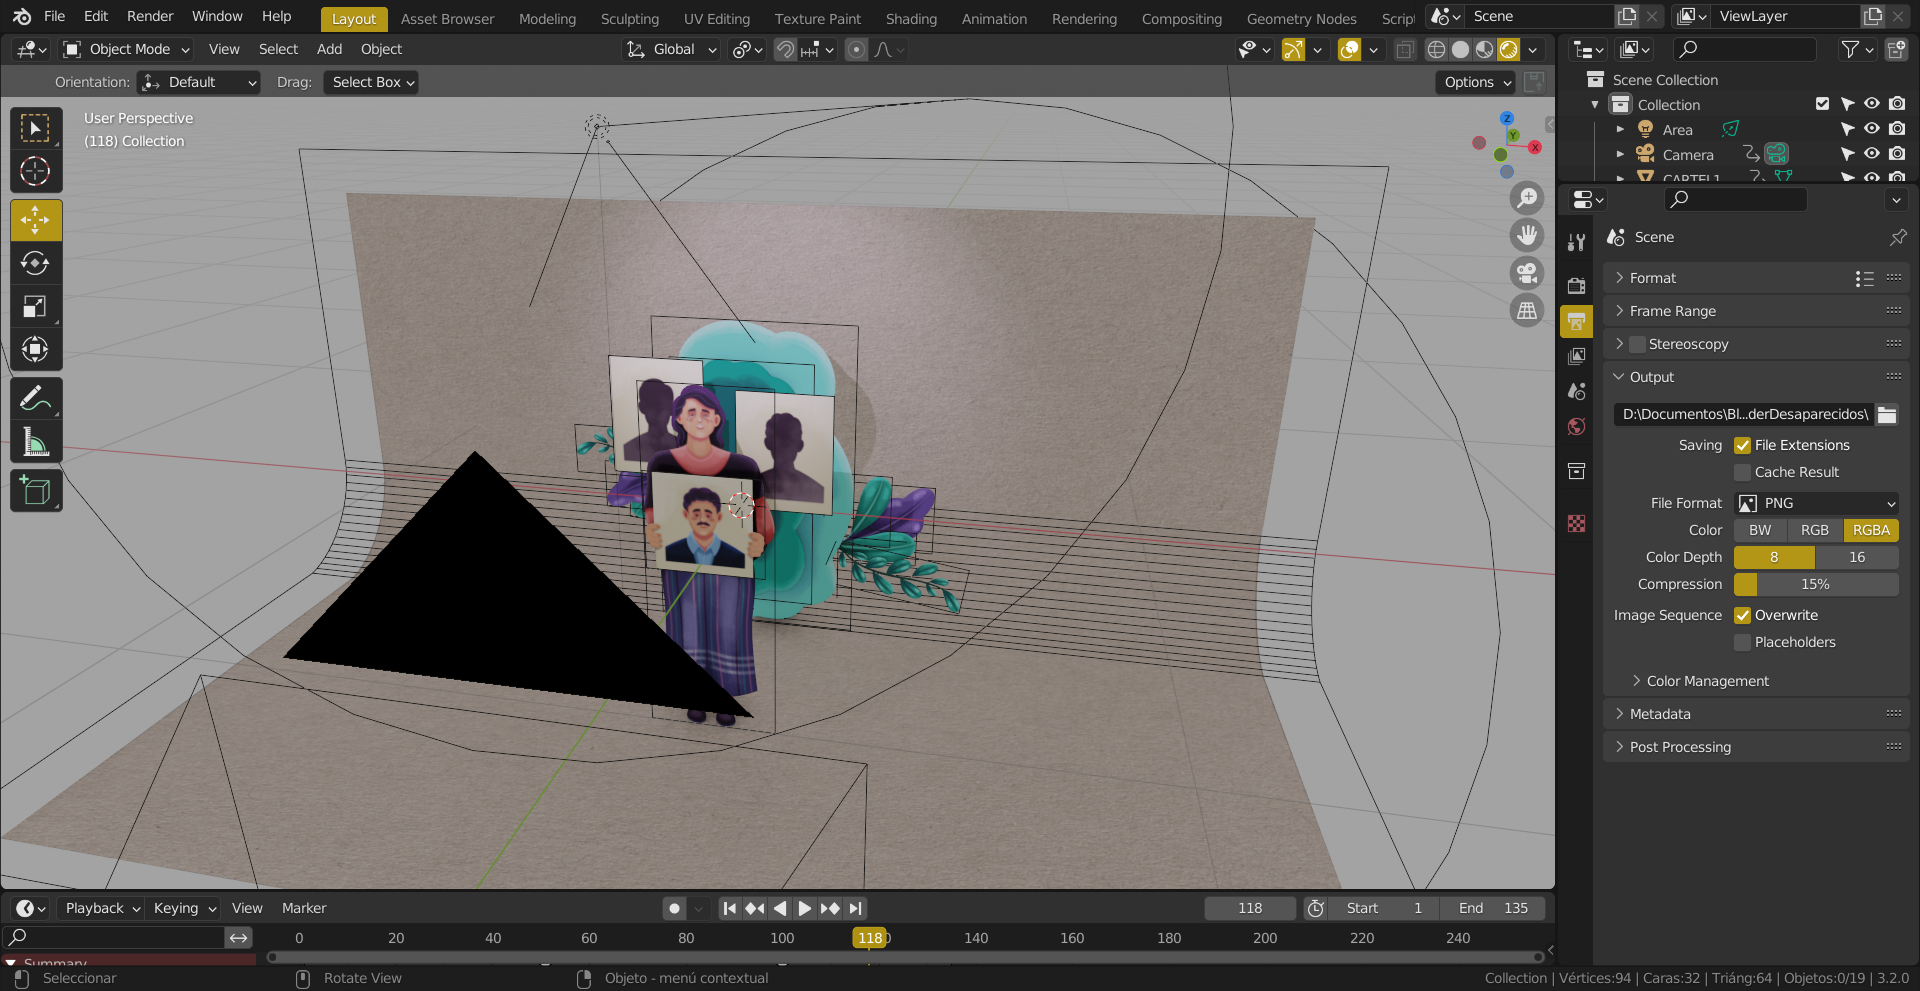Toggle Camera render visibility icon
The width and height of the screenshot is (1920, 991).
[x=1897, y=154]
